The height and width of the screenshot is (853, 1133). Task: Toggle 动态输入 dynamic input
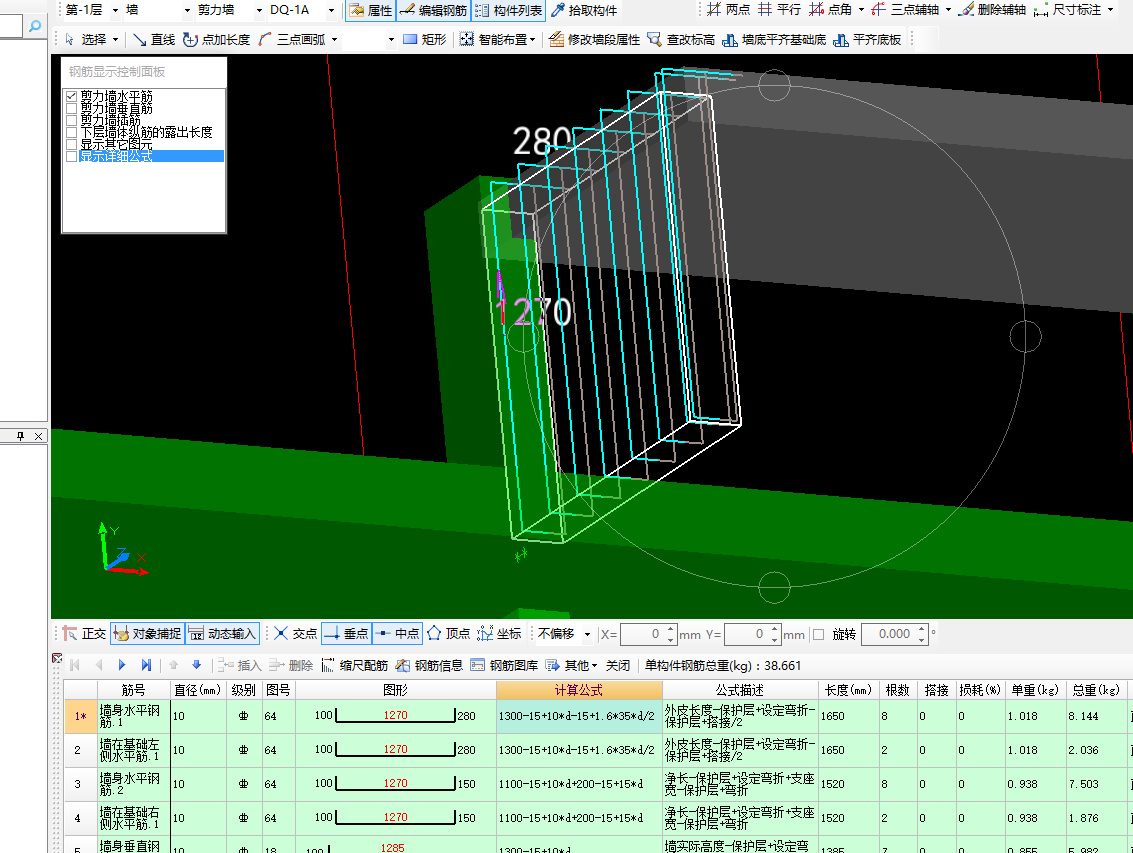click(222, 634)
